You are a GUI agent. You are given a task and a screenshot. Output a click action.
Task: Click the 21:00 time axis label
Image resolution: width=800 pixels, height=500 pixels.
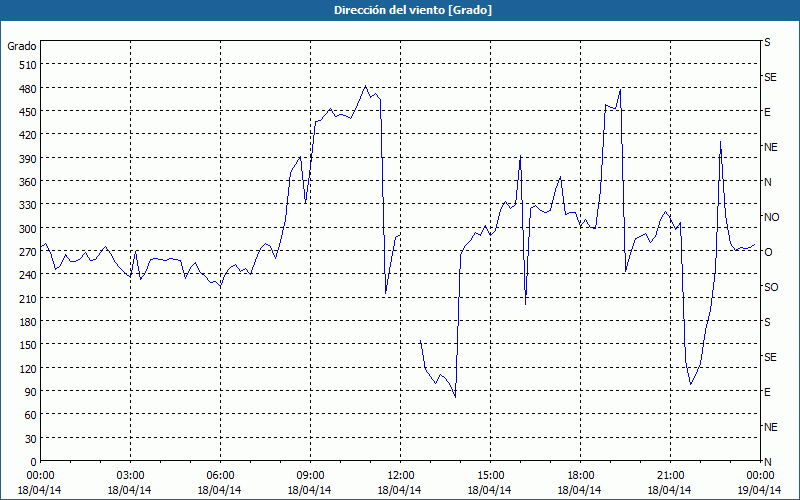pyautogui.click(x=670, y=476)
